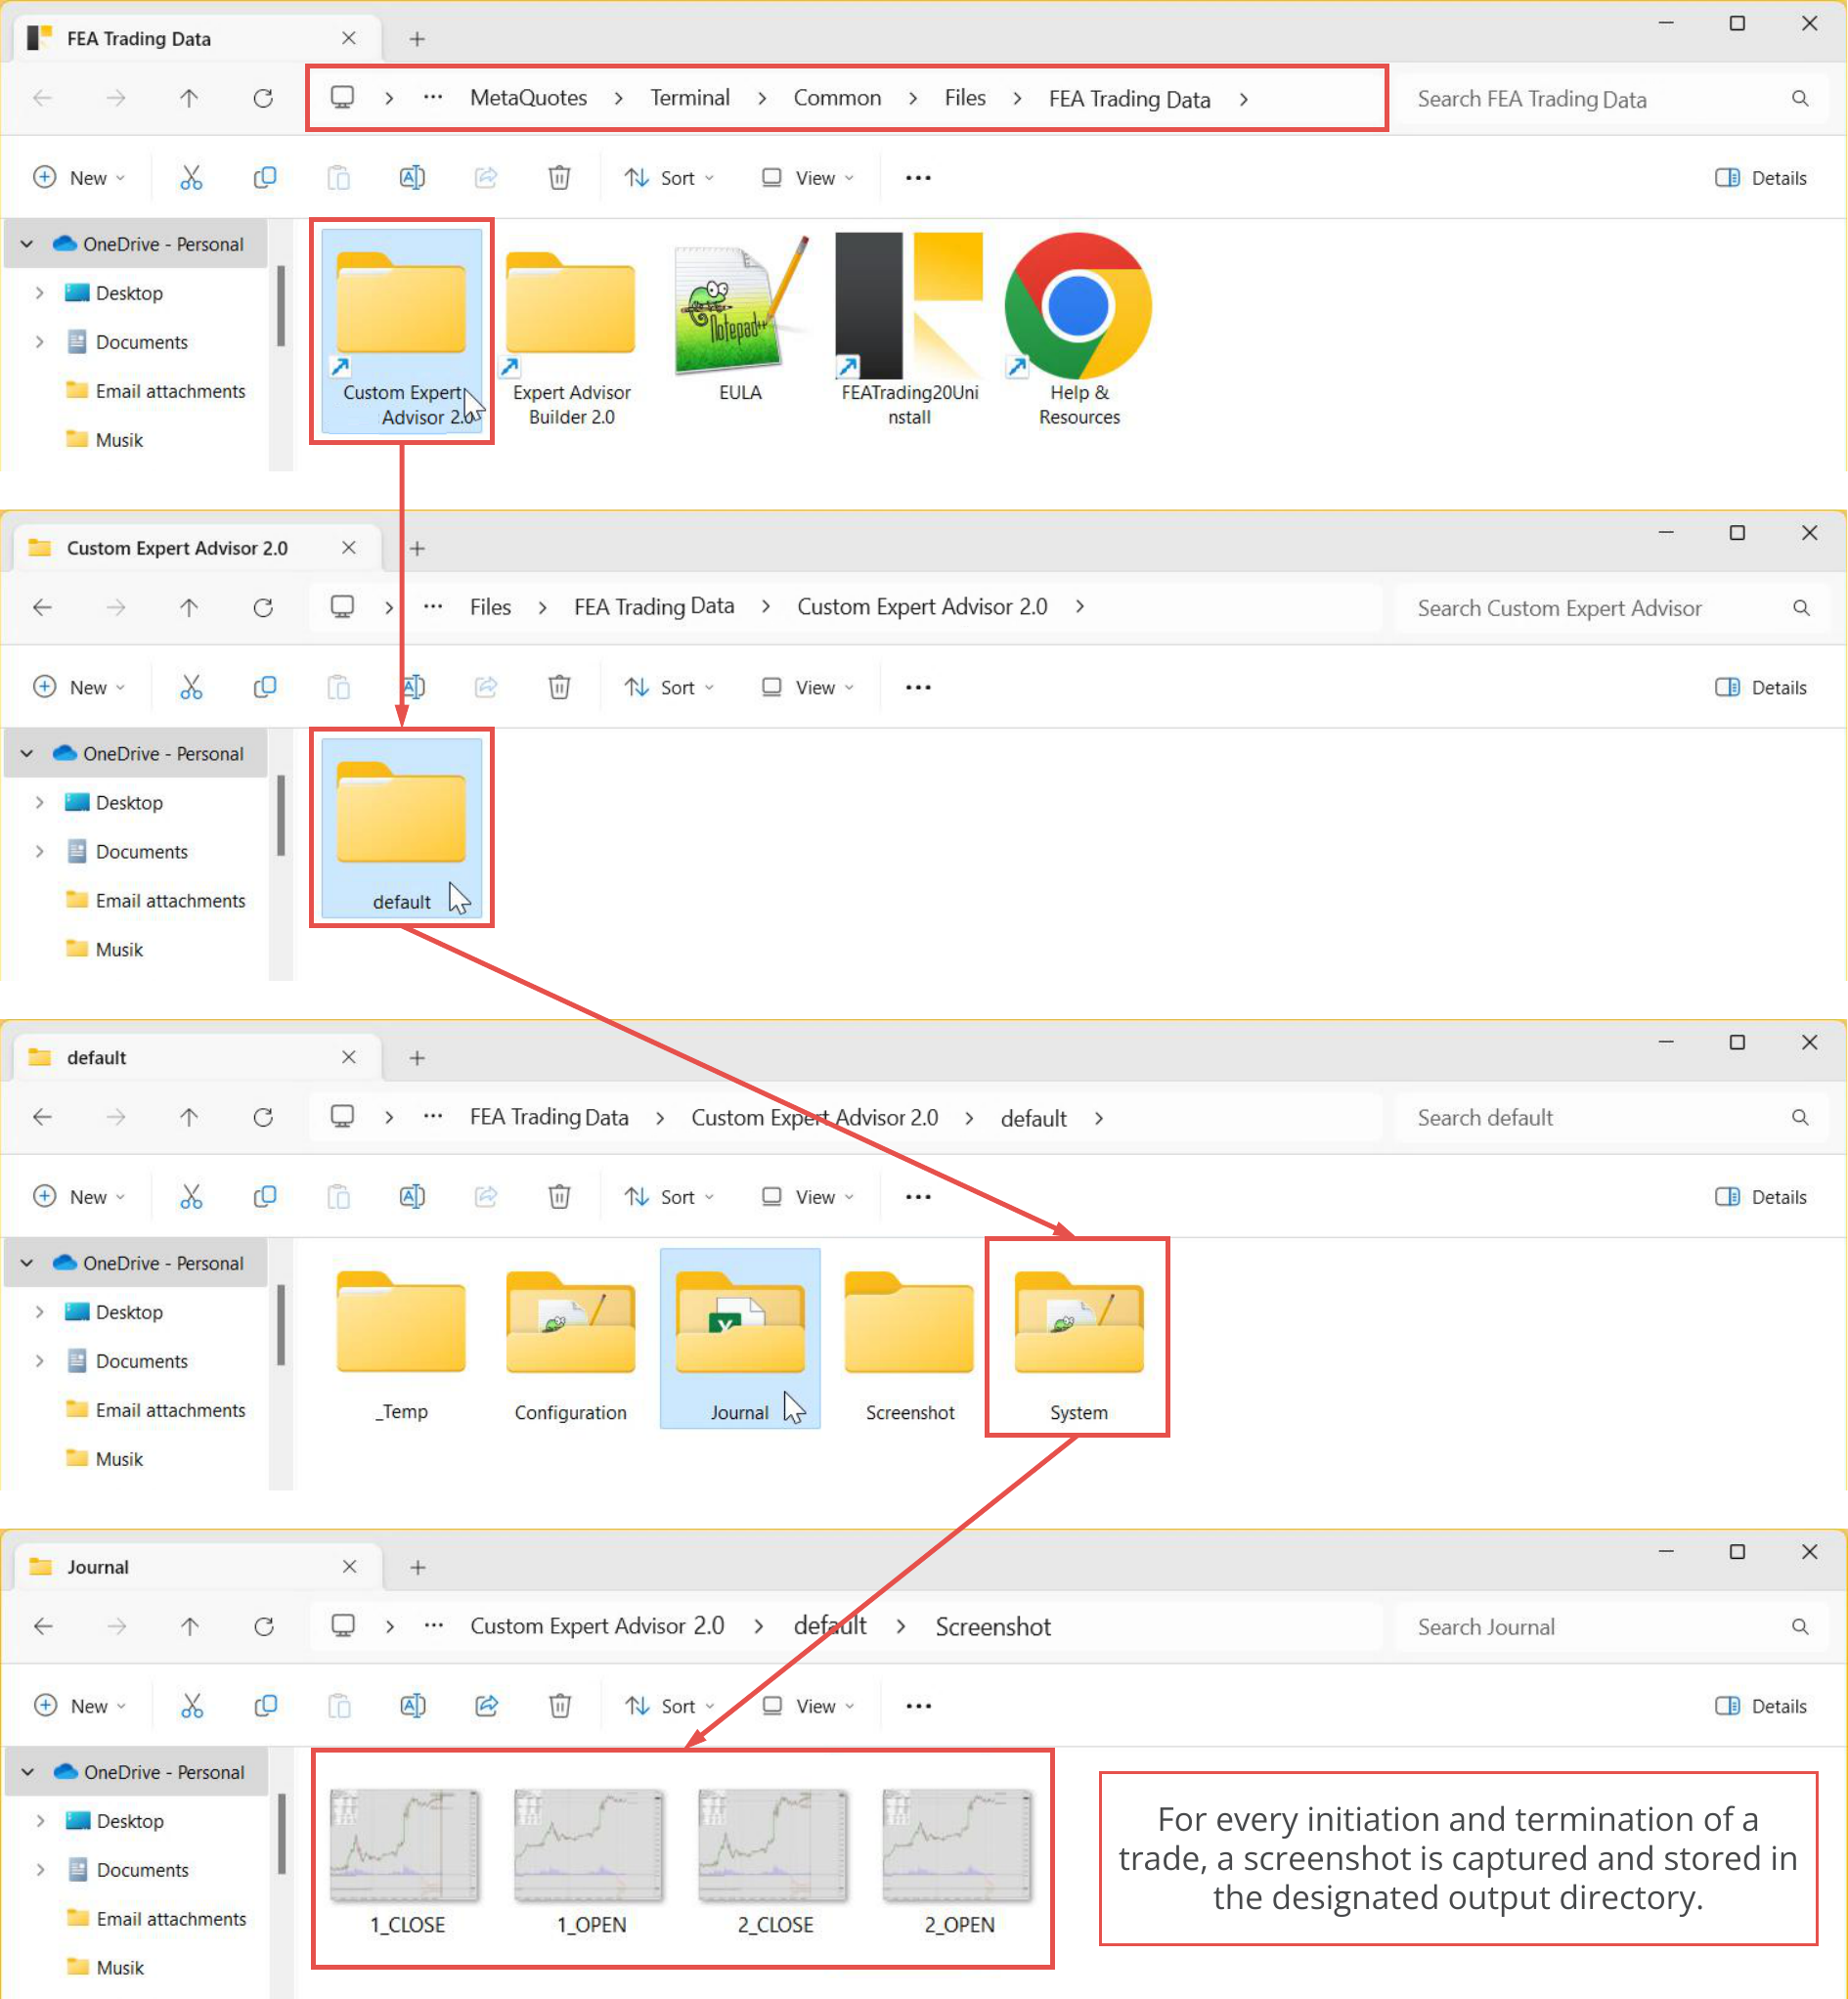Refresh the Journal window
This screenshot has height=1999, width=1848.
coord(264,1627)
